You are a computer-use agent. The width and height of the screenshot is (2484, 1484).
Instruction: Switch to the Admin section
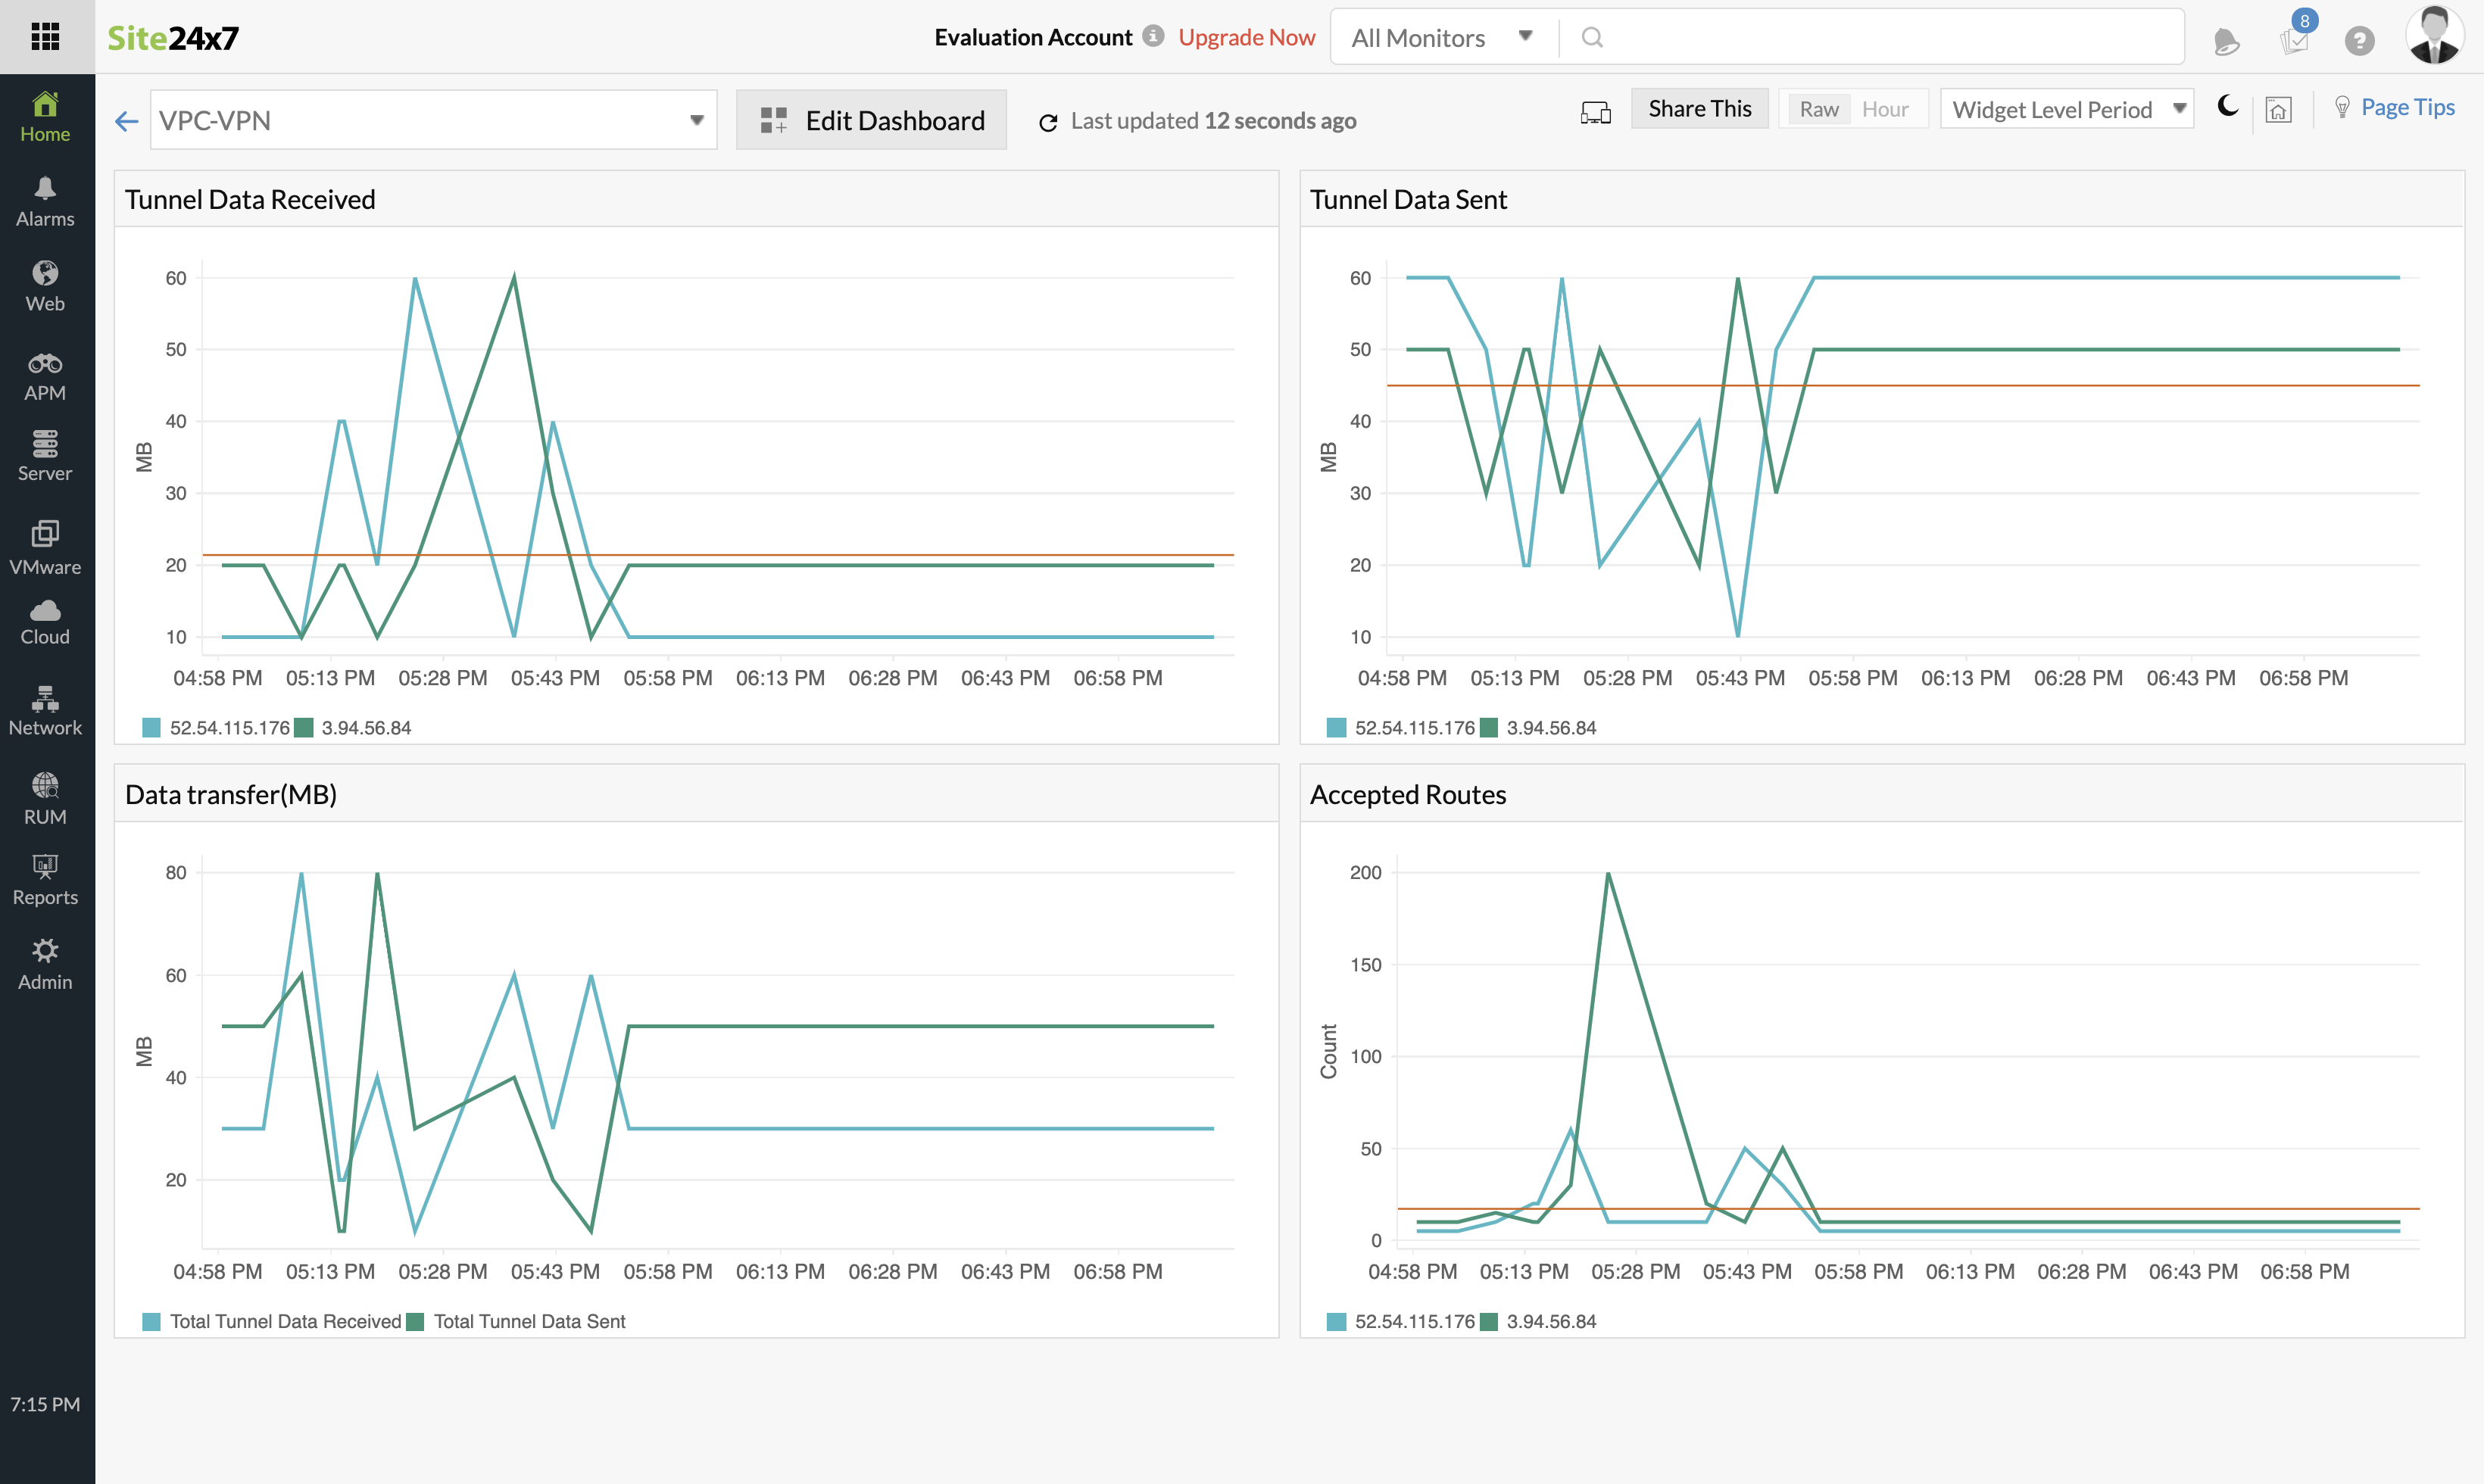pyautogui.click(x=45, y=962)
